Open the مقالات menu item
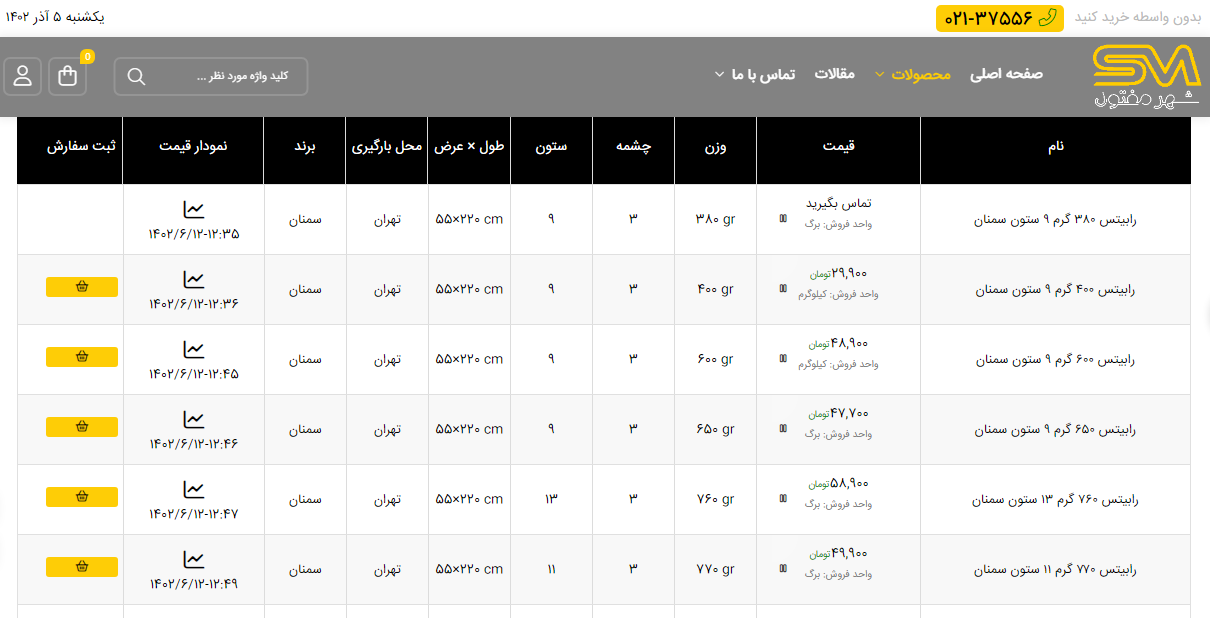1210x618 pixels. (834, 74)
